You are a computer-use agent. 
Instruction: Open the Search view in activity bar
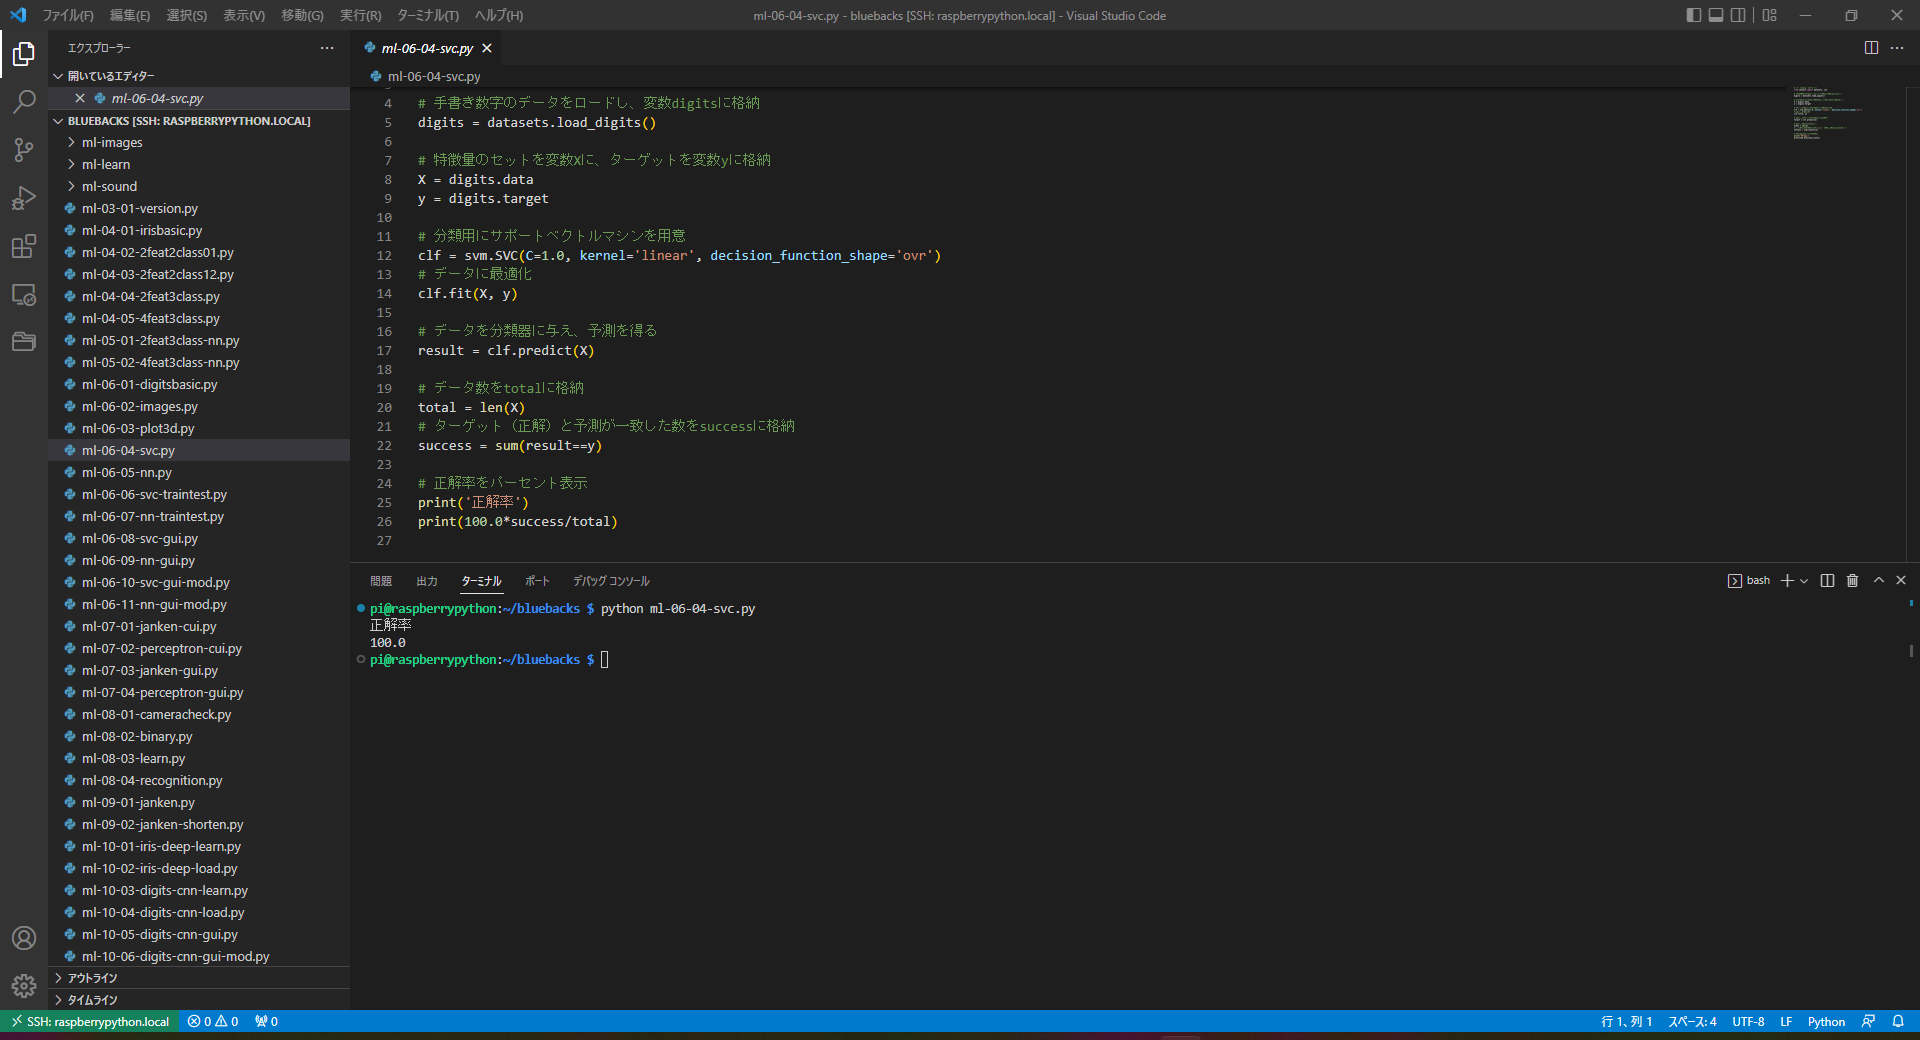pyautogui.click(x=24, y=102)
